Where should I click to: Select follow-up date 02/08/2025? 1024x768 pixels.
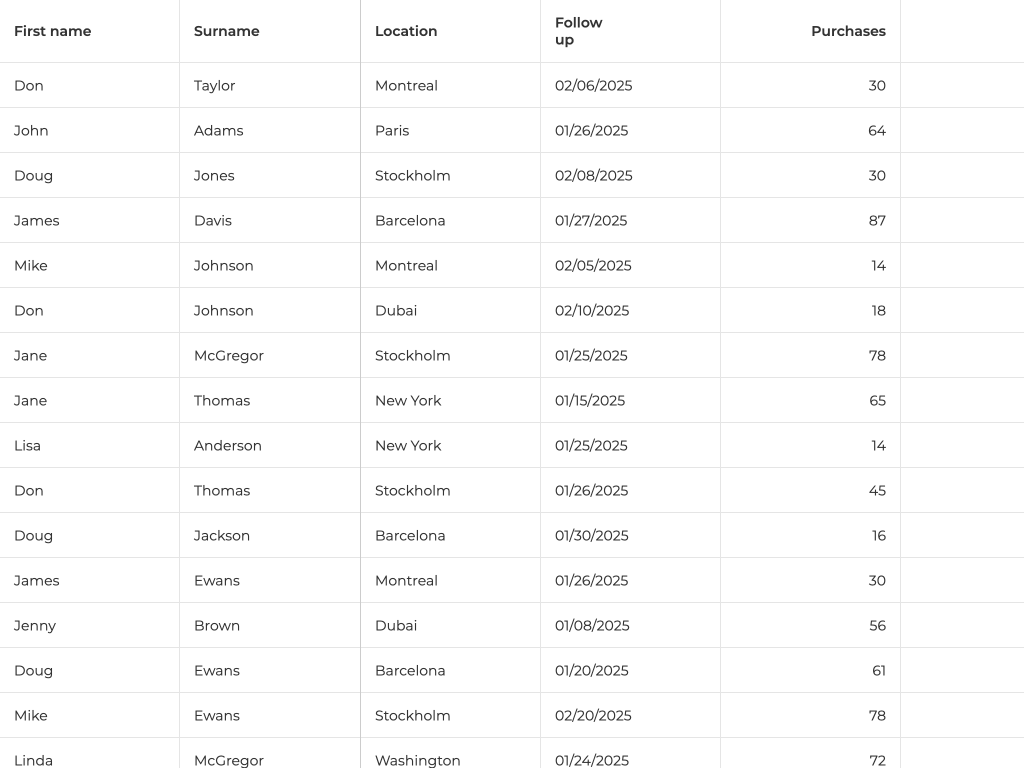594,176
